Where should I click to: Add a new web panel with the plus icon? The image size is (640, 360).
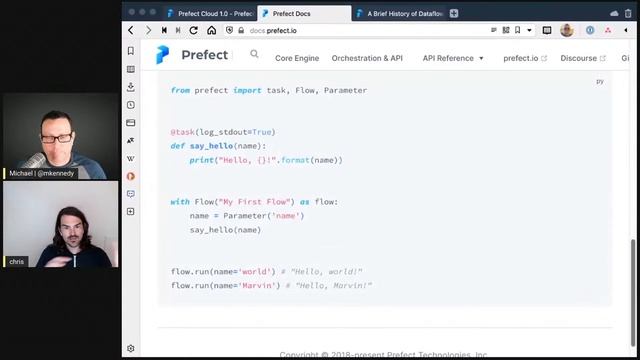click(x=131, y=211)
